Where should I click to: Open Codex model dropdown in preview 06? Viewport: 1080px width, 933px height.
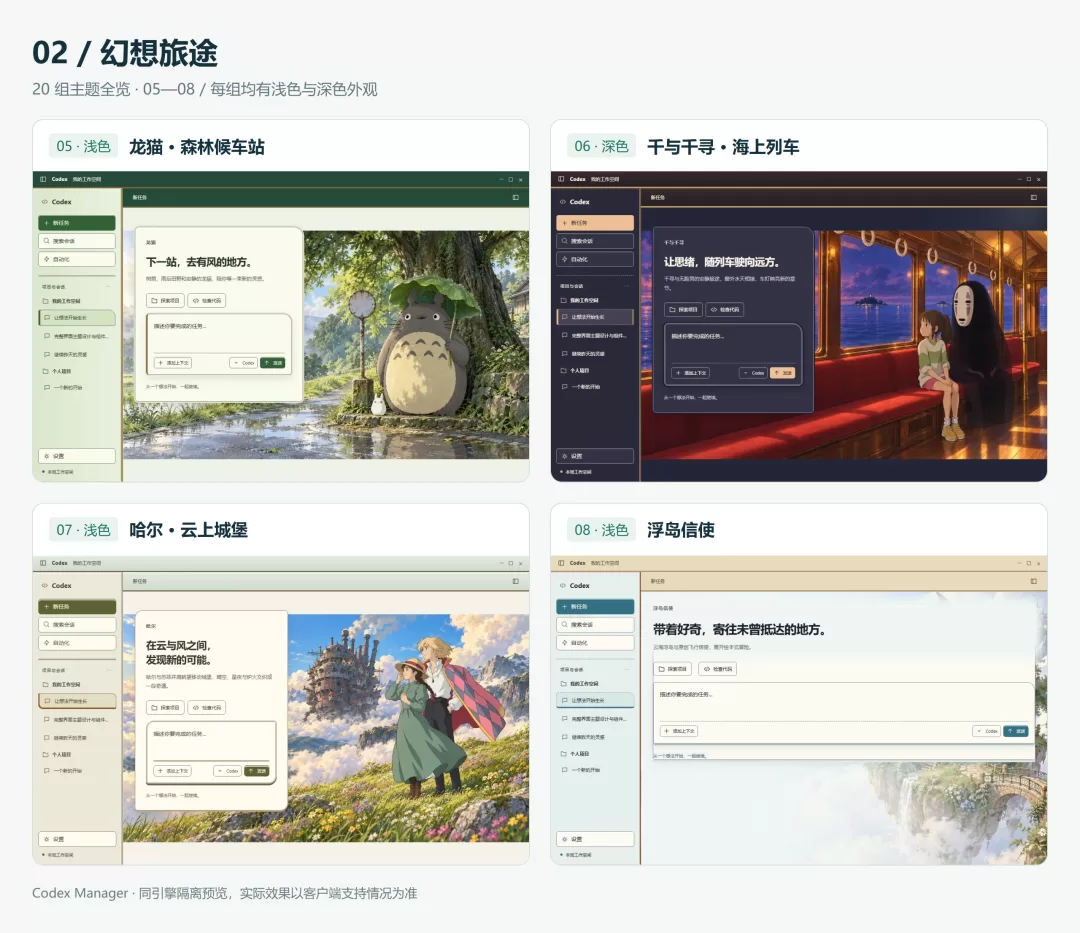753,373
